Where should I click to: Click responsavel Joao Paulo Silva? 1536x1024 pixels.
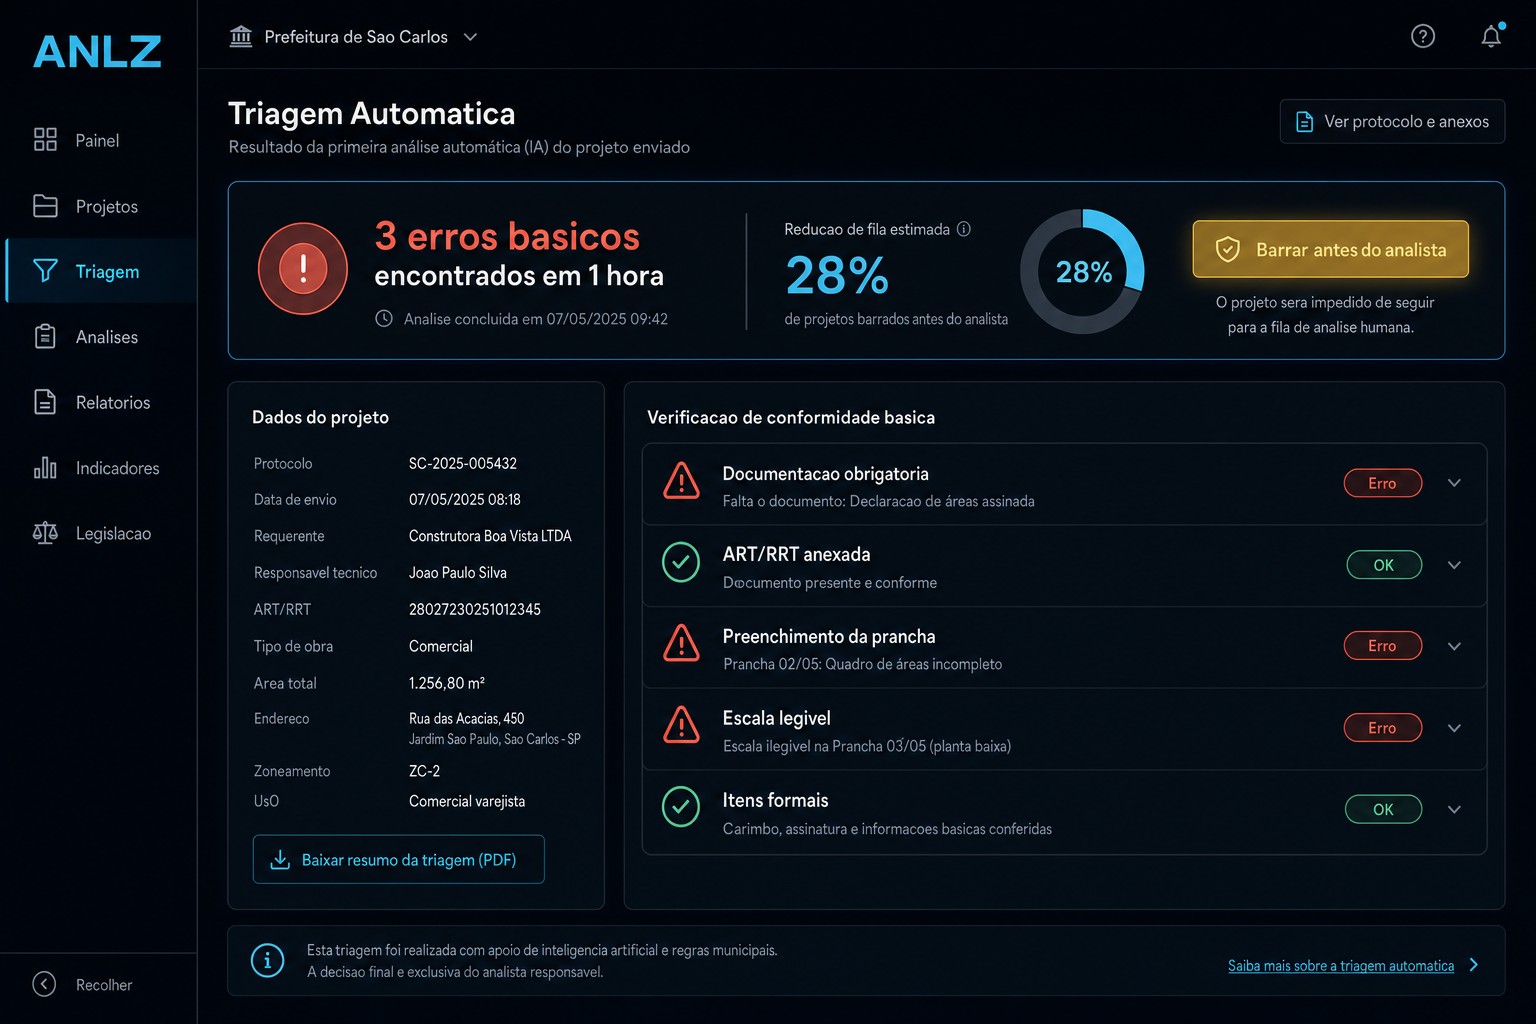pyautogui.click(x=458, y=573)
